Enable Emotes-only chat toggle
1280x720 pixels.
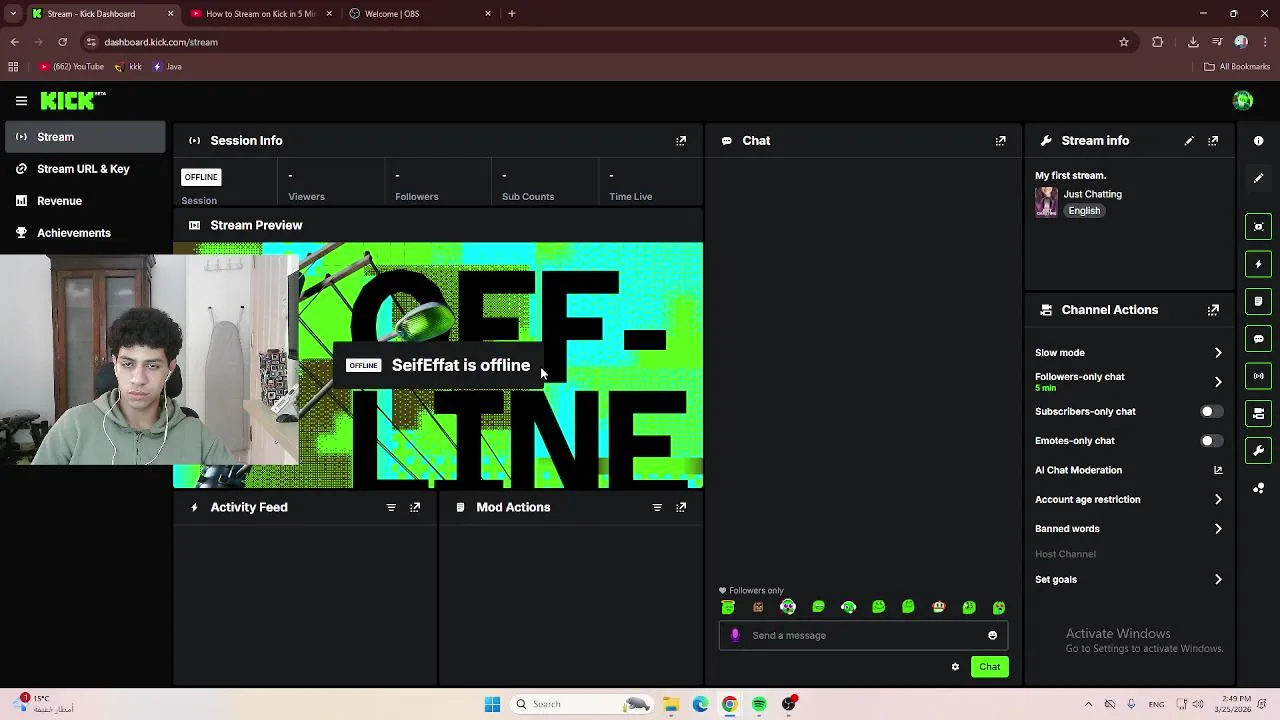[x=1210, y=440]
